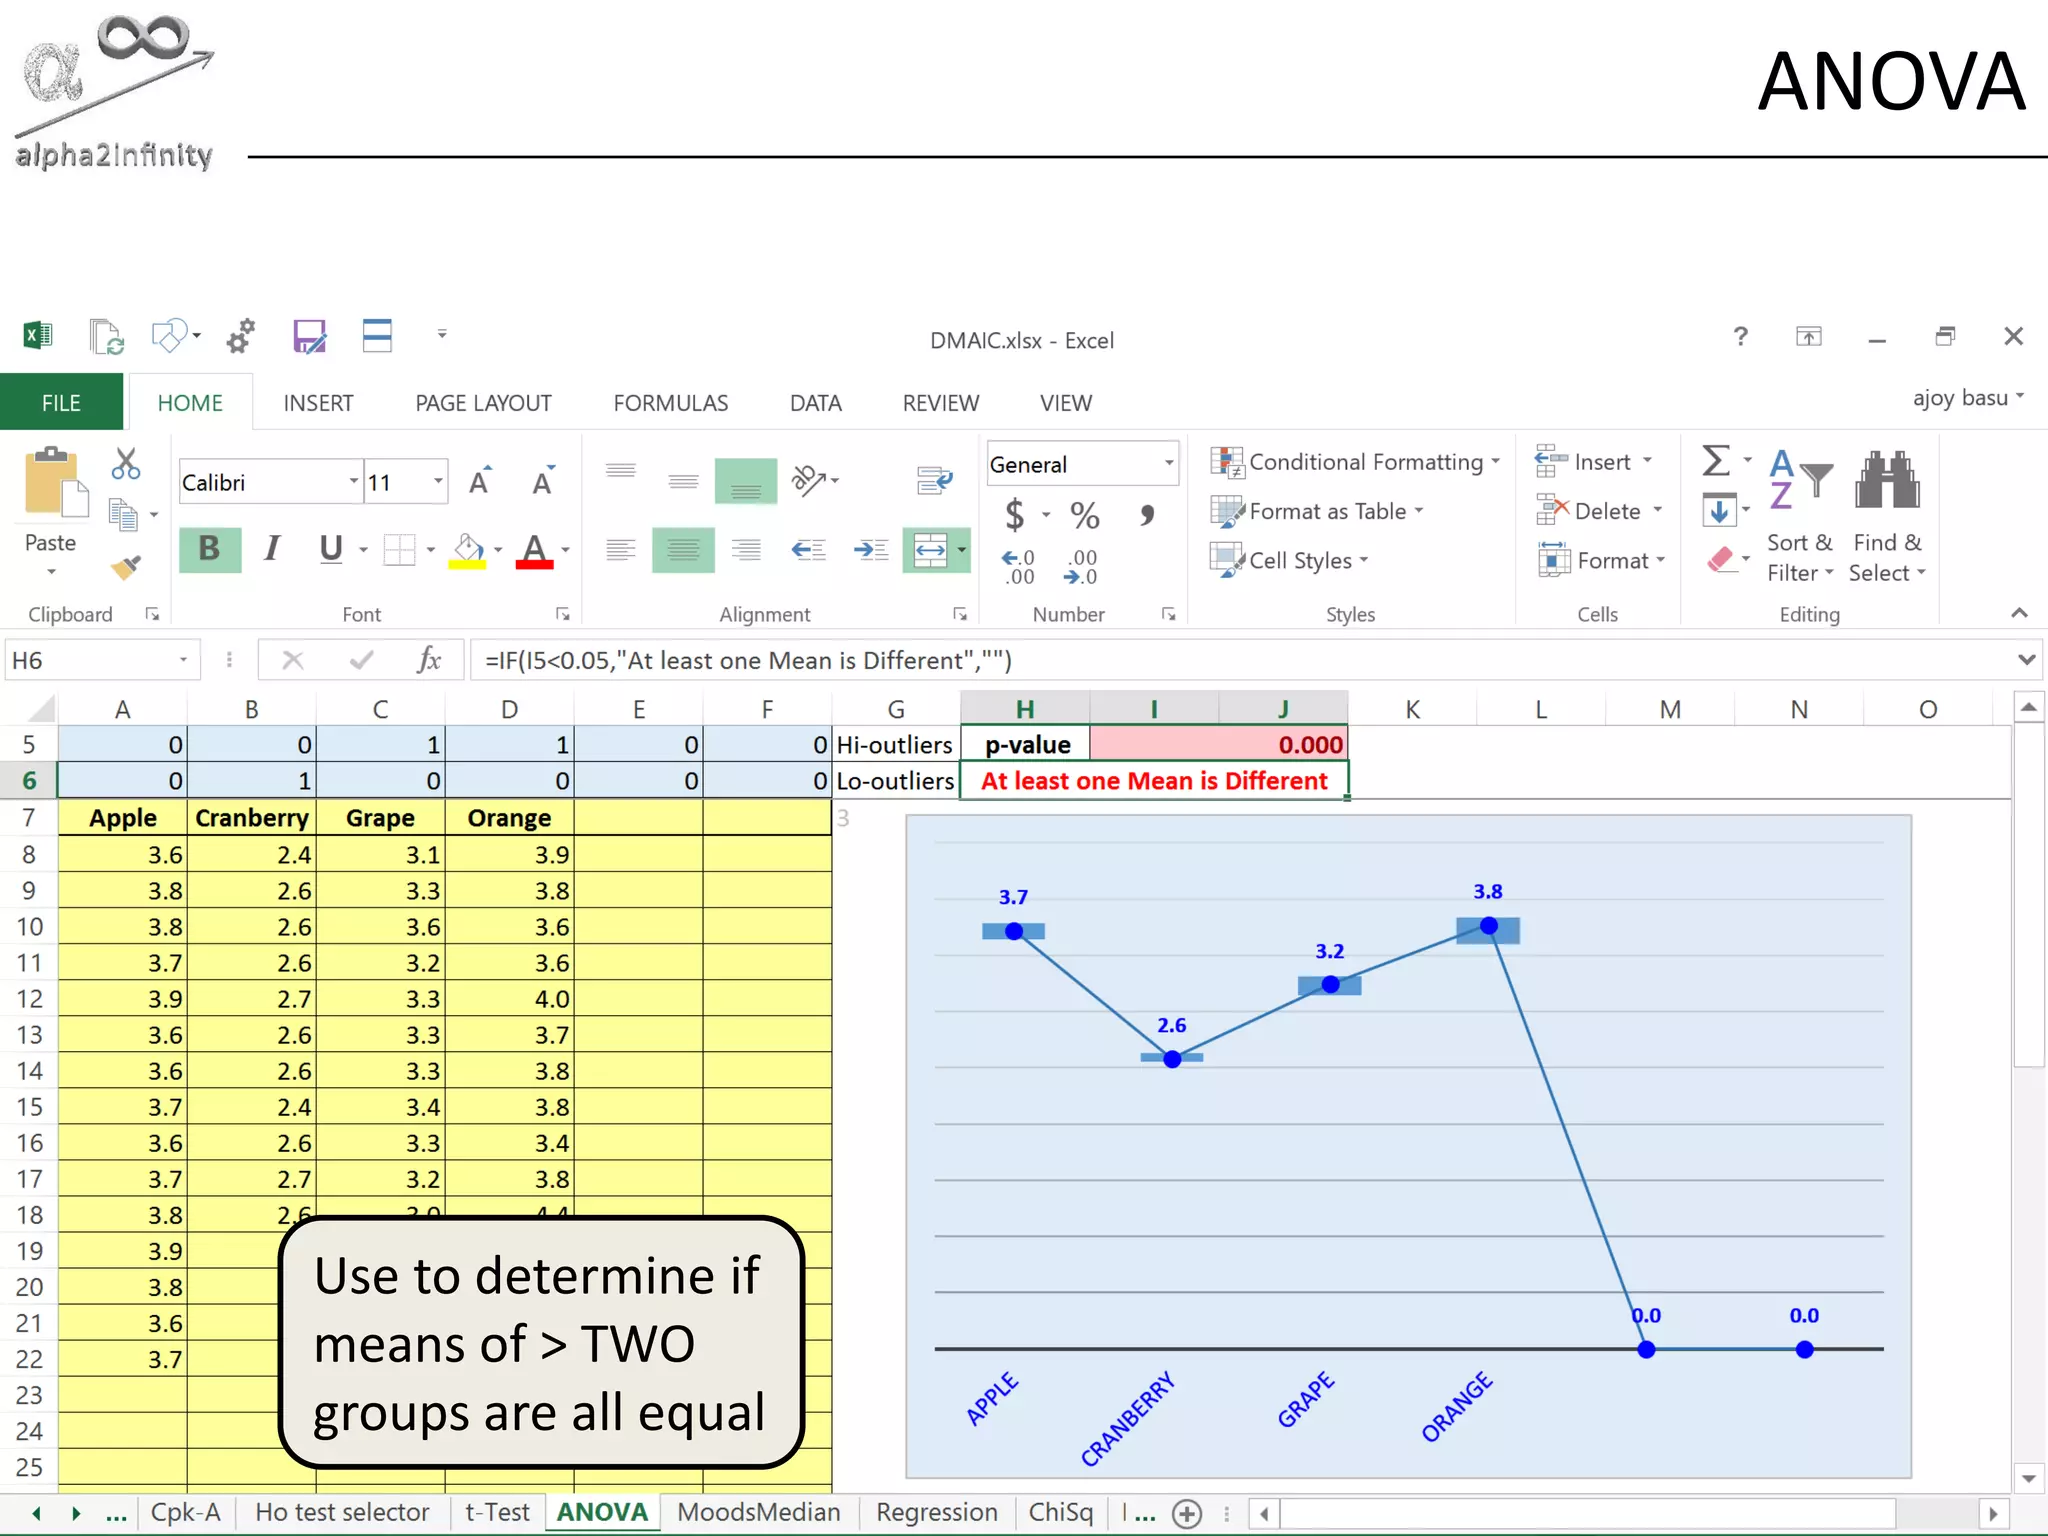Screen dimensions: 2048x1536
Task: Select the p-value cell showing 0.000
Action: 1218,744
